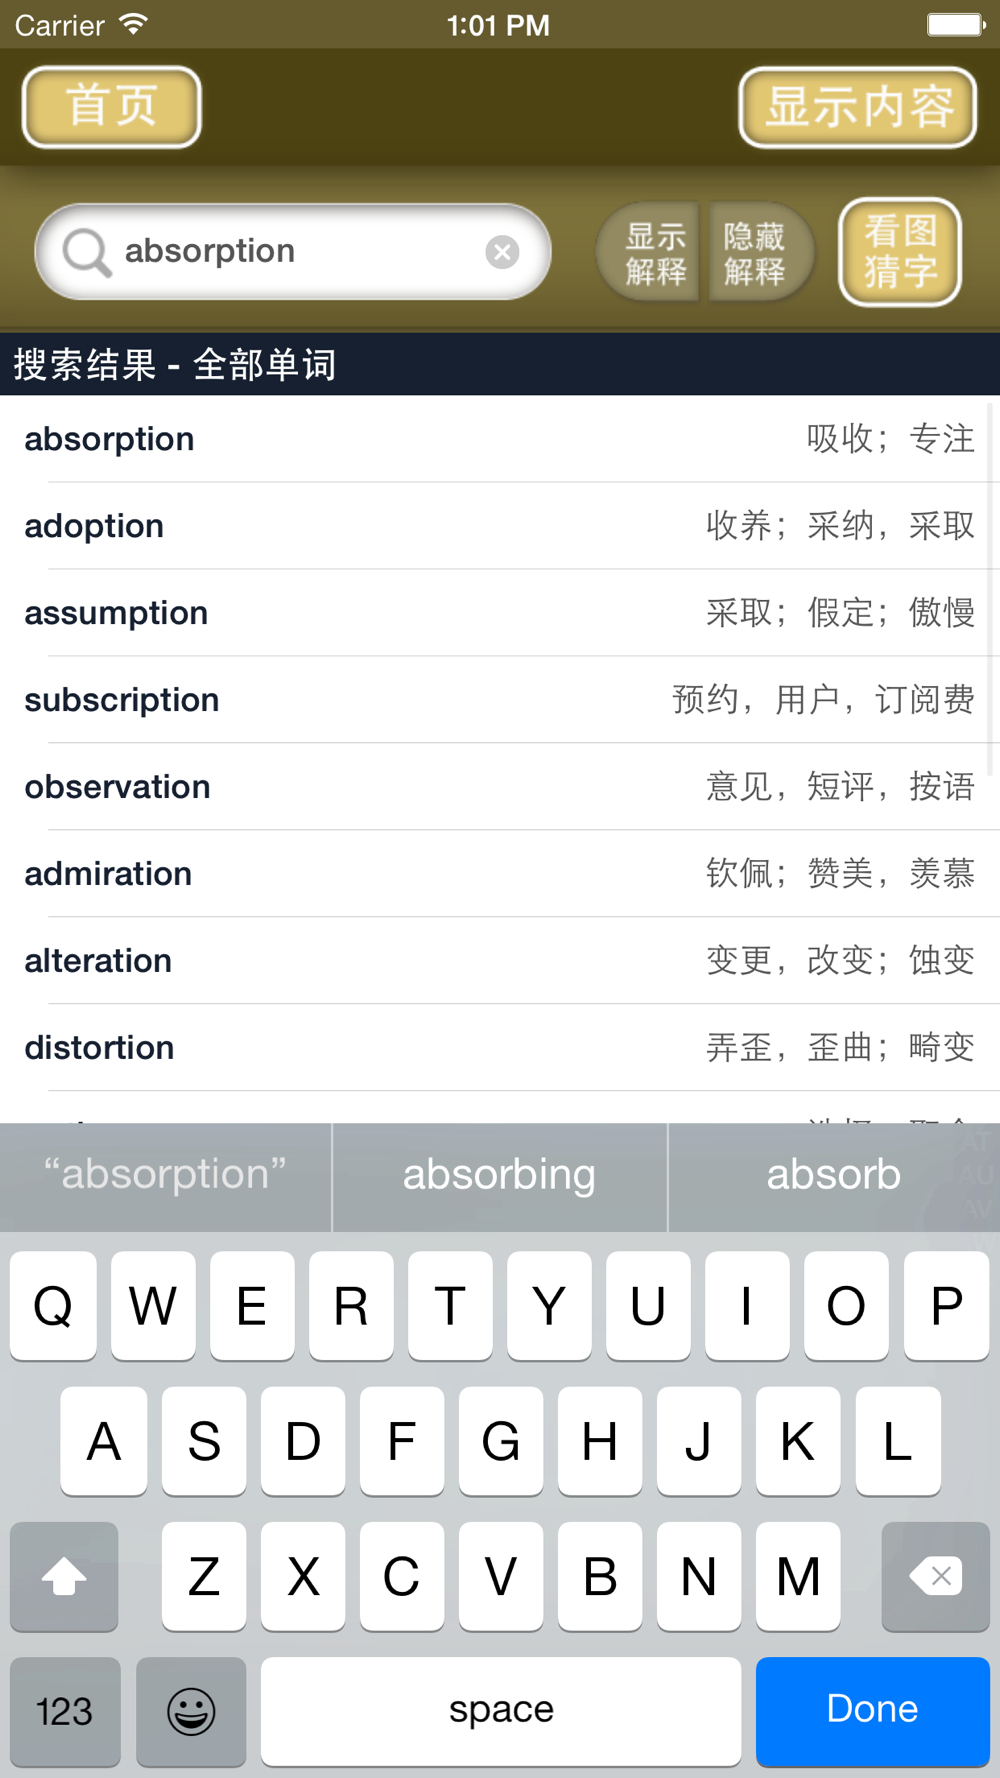Screen dimensions: 1000x1778
Task: Tap the blue Done key
Action: pos(872,1711)
